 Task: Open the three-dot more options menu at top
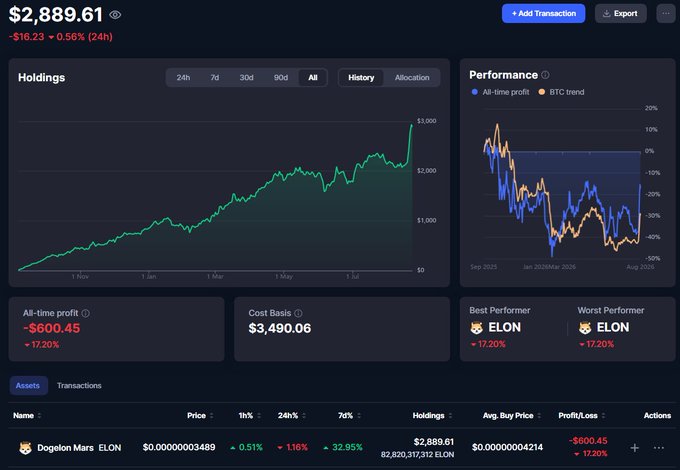pyautogui.click(x=666, y=13)
